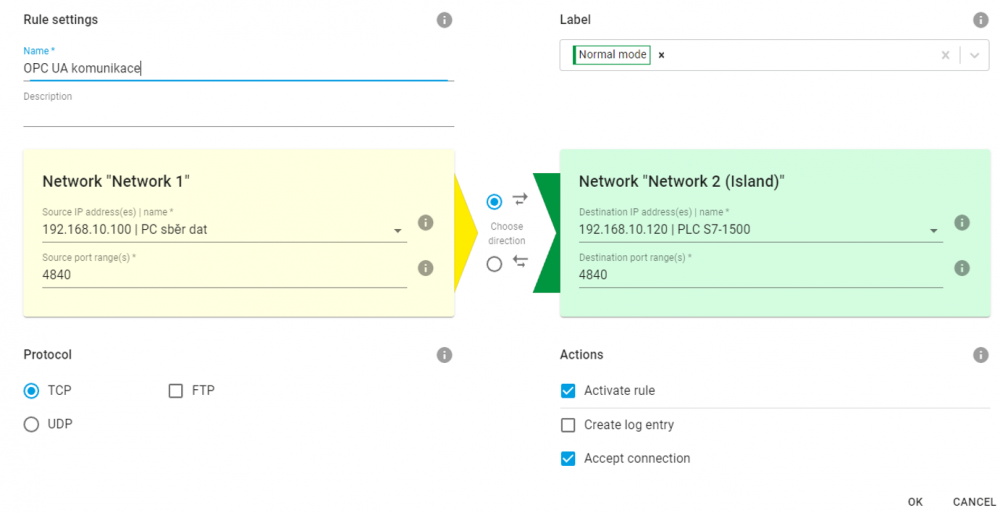Expand the Source IP address dropdown

(x=398, y=230)
